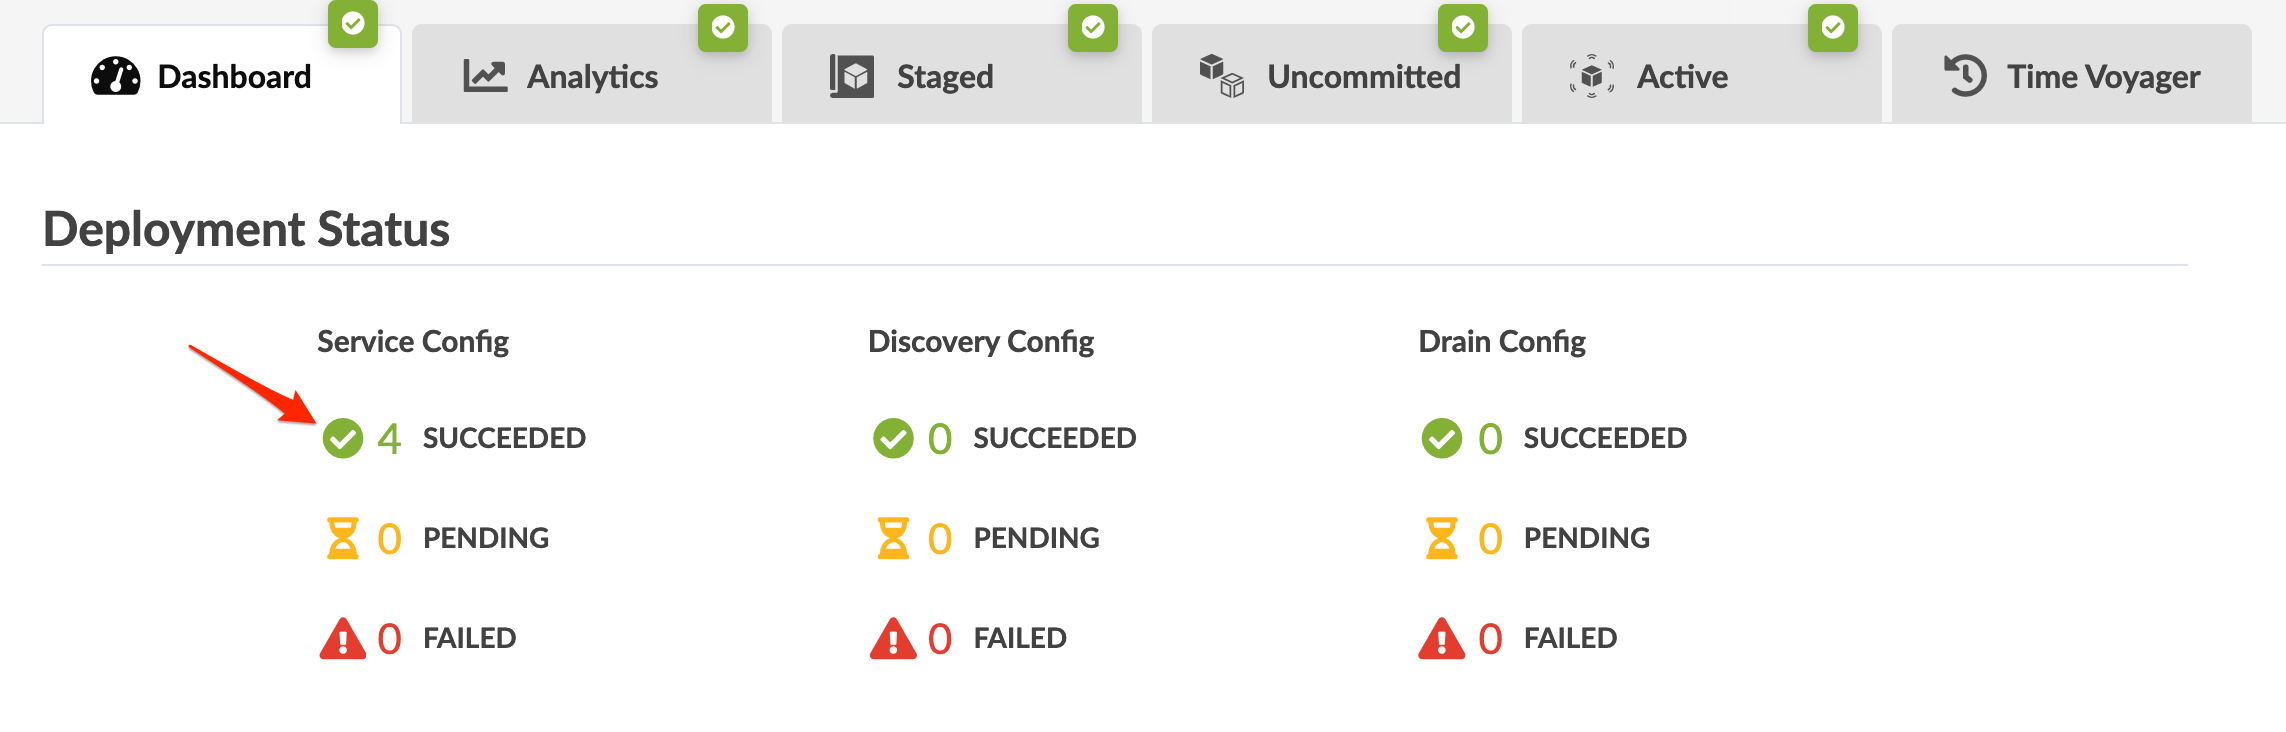Click Service Config 4 succeeded count
The image size is (2286, 732).
389,438
